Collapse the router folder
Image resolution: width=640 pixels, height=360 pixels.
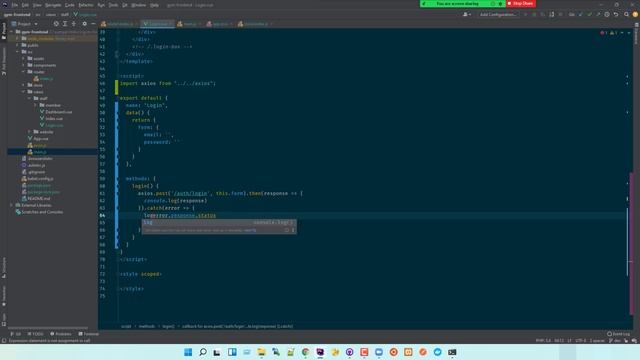click(23, 71)
